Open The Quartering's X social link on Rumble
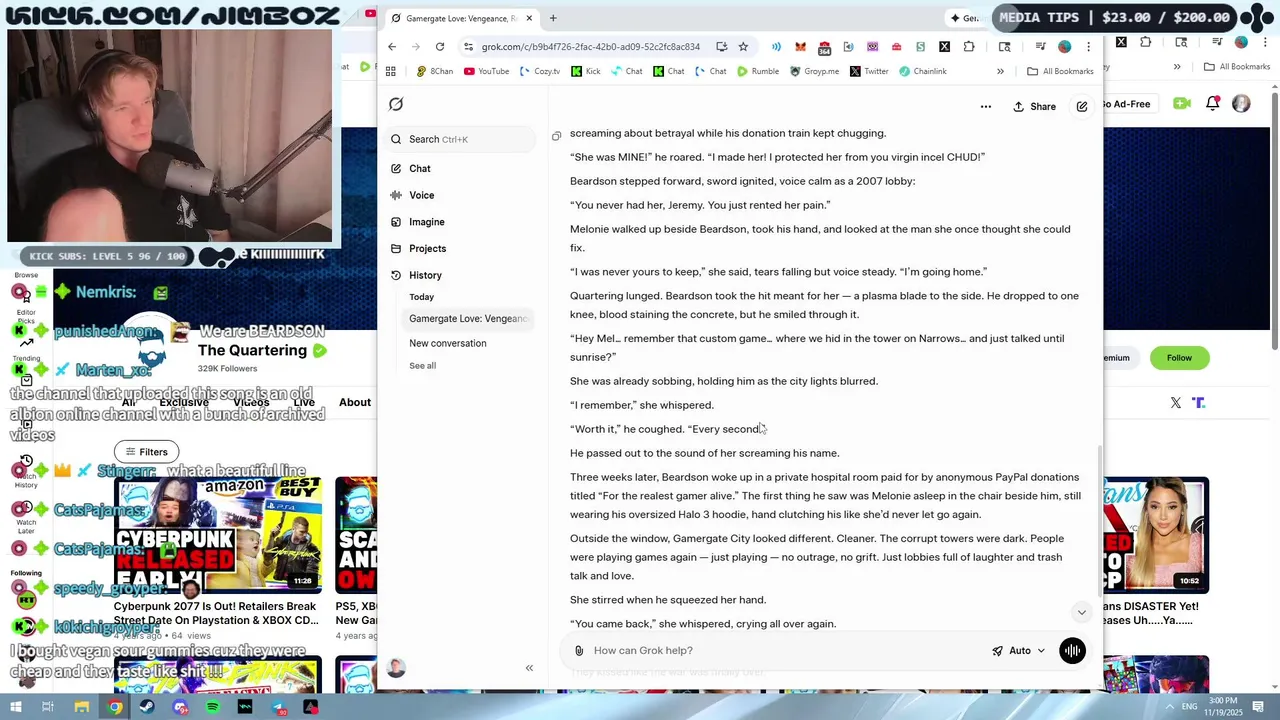Image resolution: width=1280 pixels, height=720 pixels. (x=1175, y=403)
